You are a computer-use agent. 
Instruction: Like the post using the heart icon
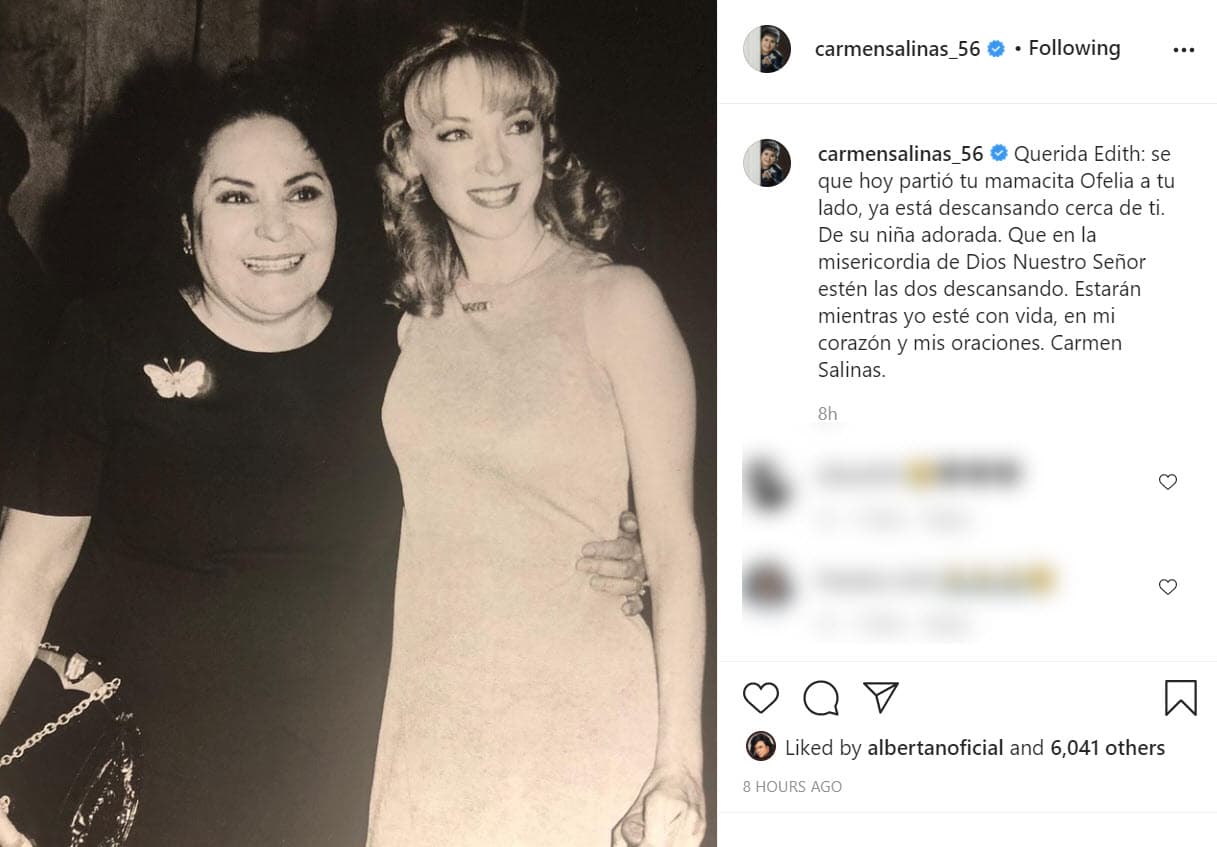pyautogui.click(x=760, y=699)
